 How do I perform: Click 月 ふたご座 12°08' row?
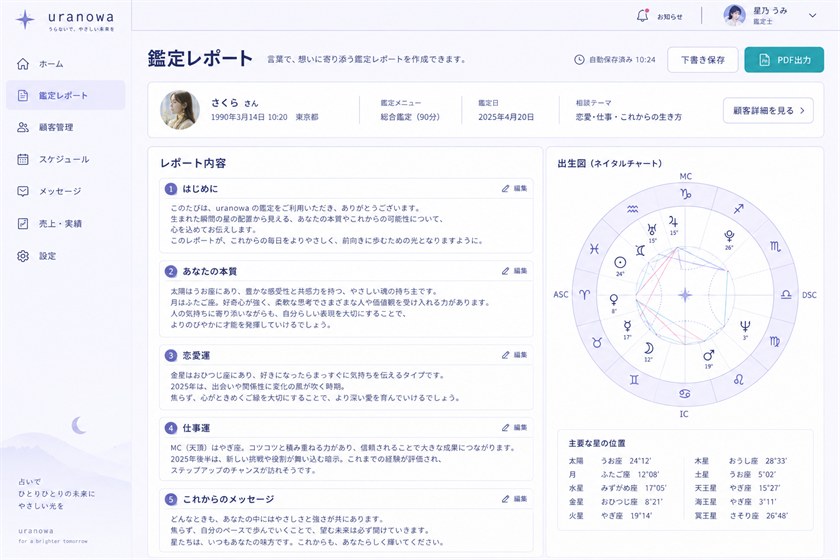click(x=614, y=474)
